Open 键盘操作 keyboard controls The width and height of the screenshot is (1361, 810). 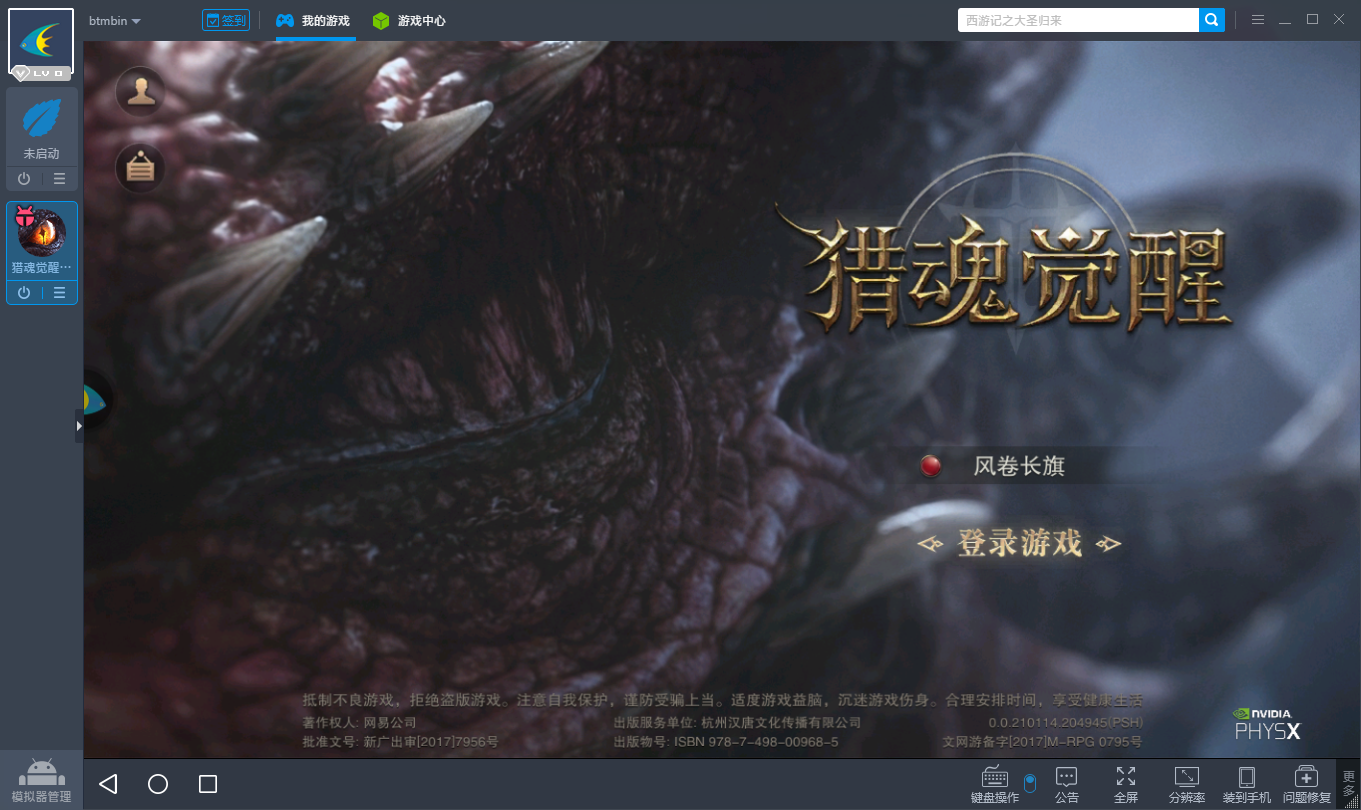pos(995,785)
